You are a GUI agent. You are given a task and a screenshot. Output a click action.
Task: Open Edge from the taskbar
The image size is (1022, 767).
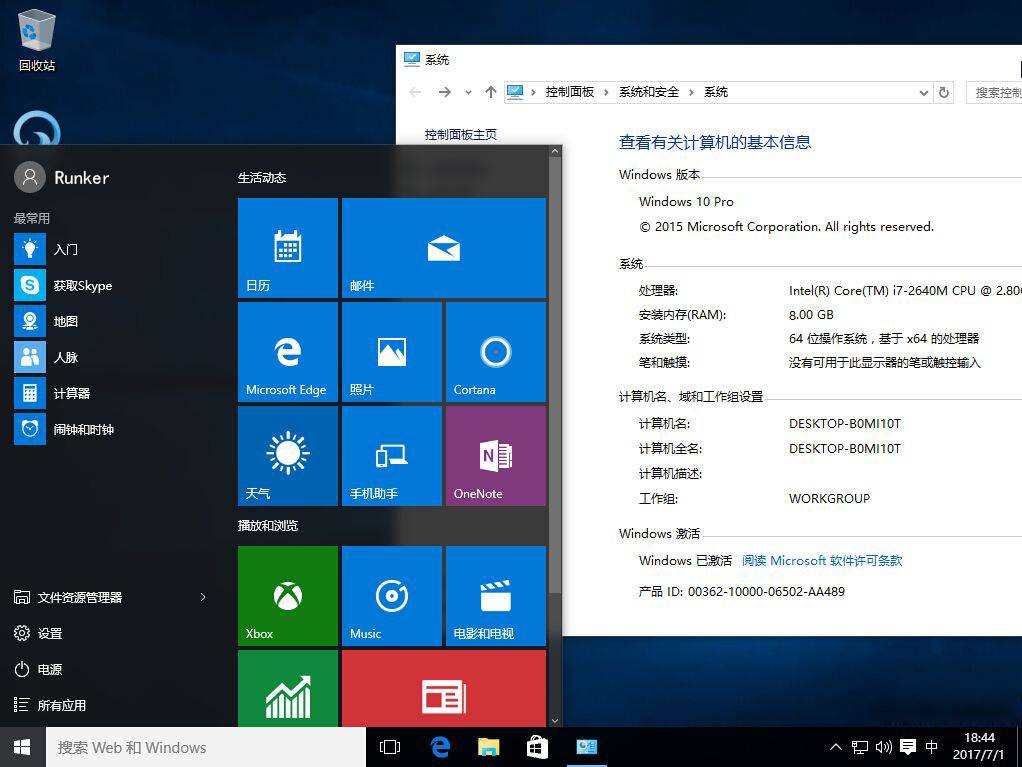click(x=441, y=747)
